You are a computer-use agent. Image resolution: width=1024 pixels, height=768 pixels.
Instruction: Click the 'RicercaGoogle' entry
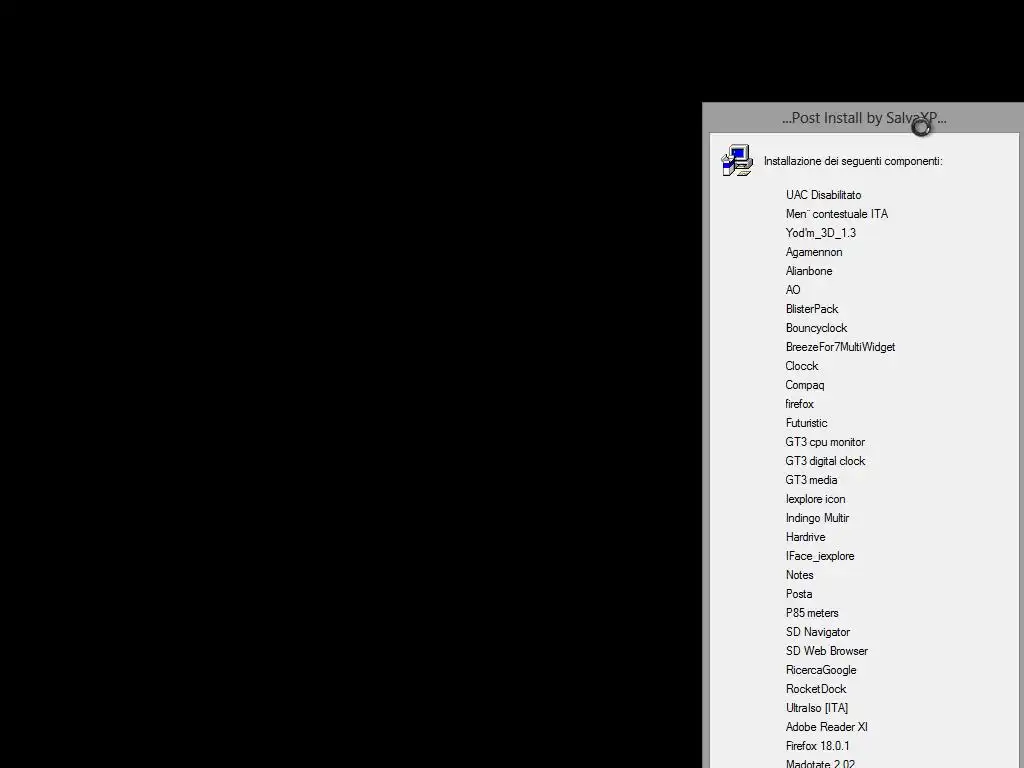point(821,670)
